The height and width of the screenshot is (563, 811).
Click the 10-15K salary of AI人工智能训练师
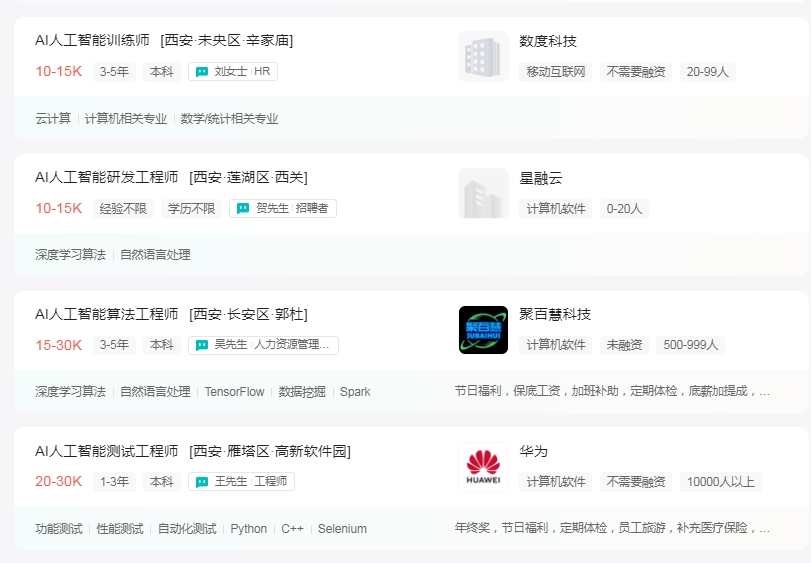pyautogui.click(x=58, y=71)
